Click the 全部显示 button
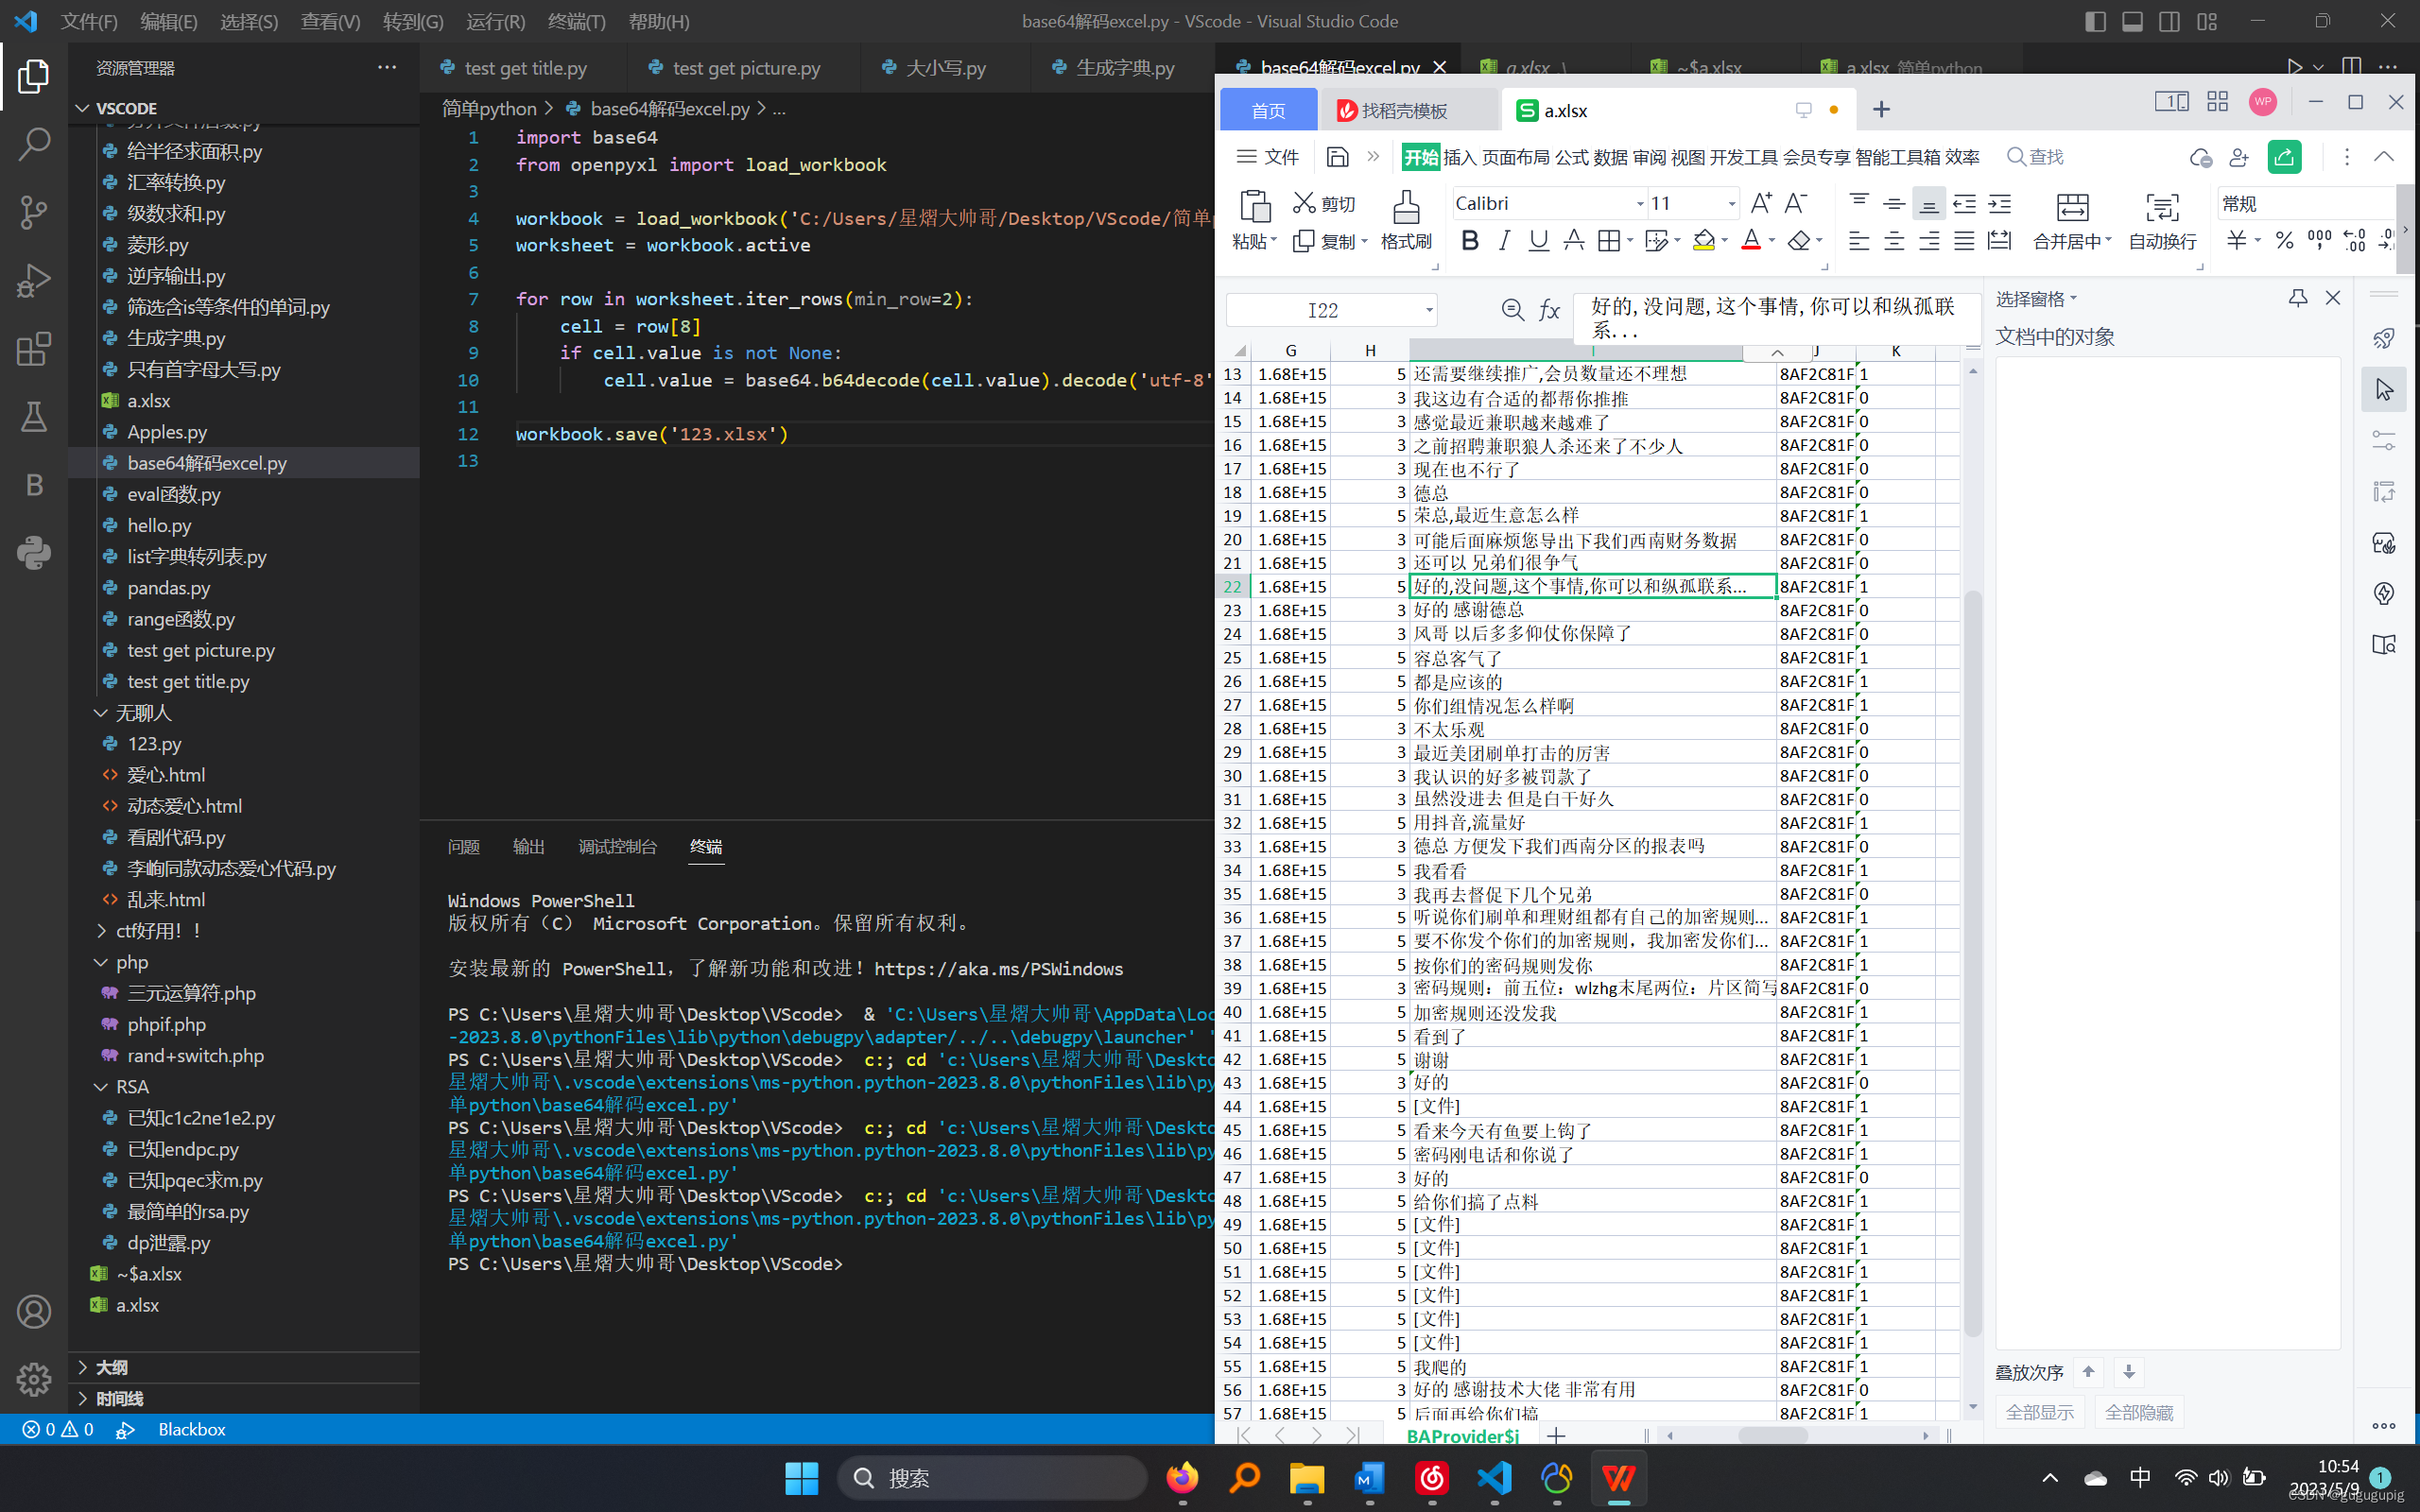Screen dimensions: 2420x1512 pos(2039,1412)
